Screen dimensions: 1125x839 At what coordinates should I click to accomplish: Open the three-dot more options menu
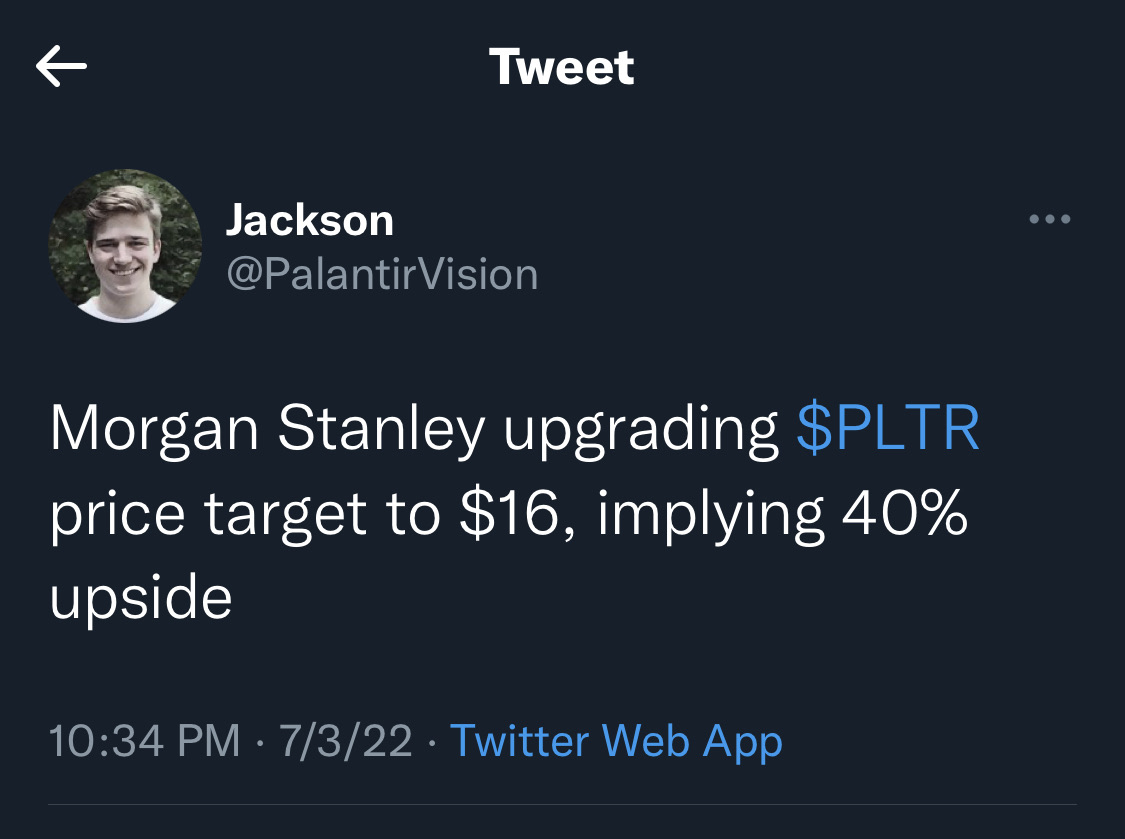click(x=1049, y=219)
